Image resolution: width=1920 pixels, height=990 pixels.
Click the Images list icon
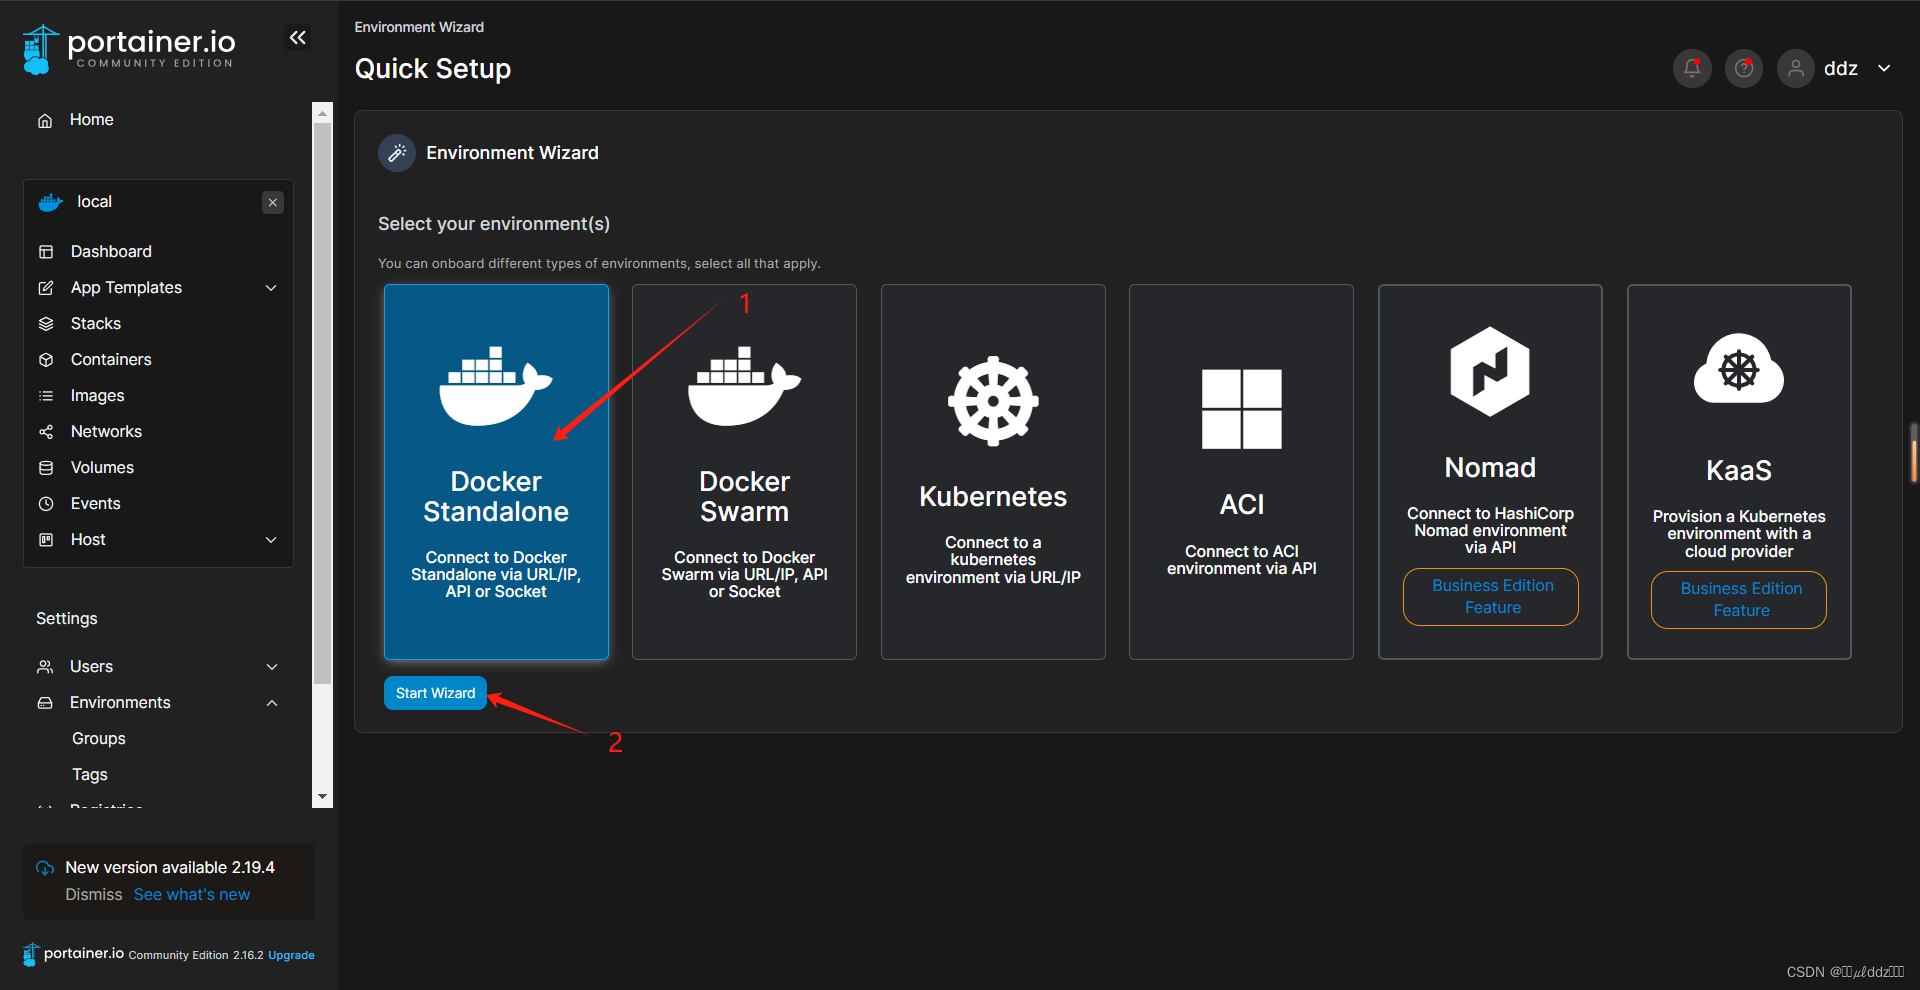46,396
